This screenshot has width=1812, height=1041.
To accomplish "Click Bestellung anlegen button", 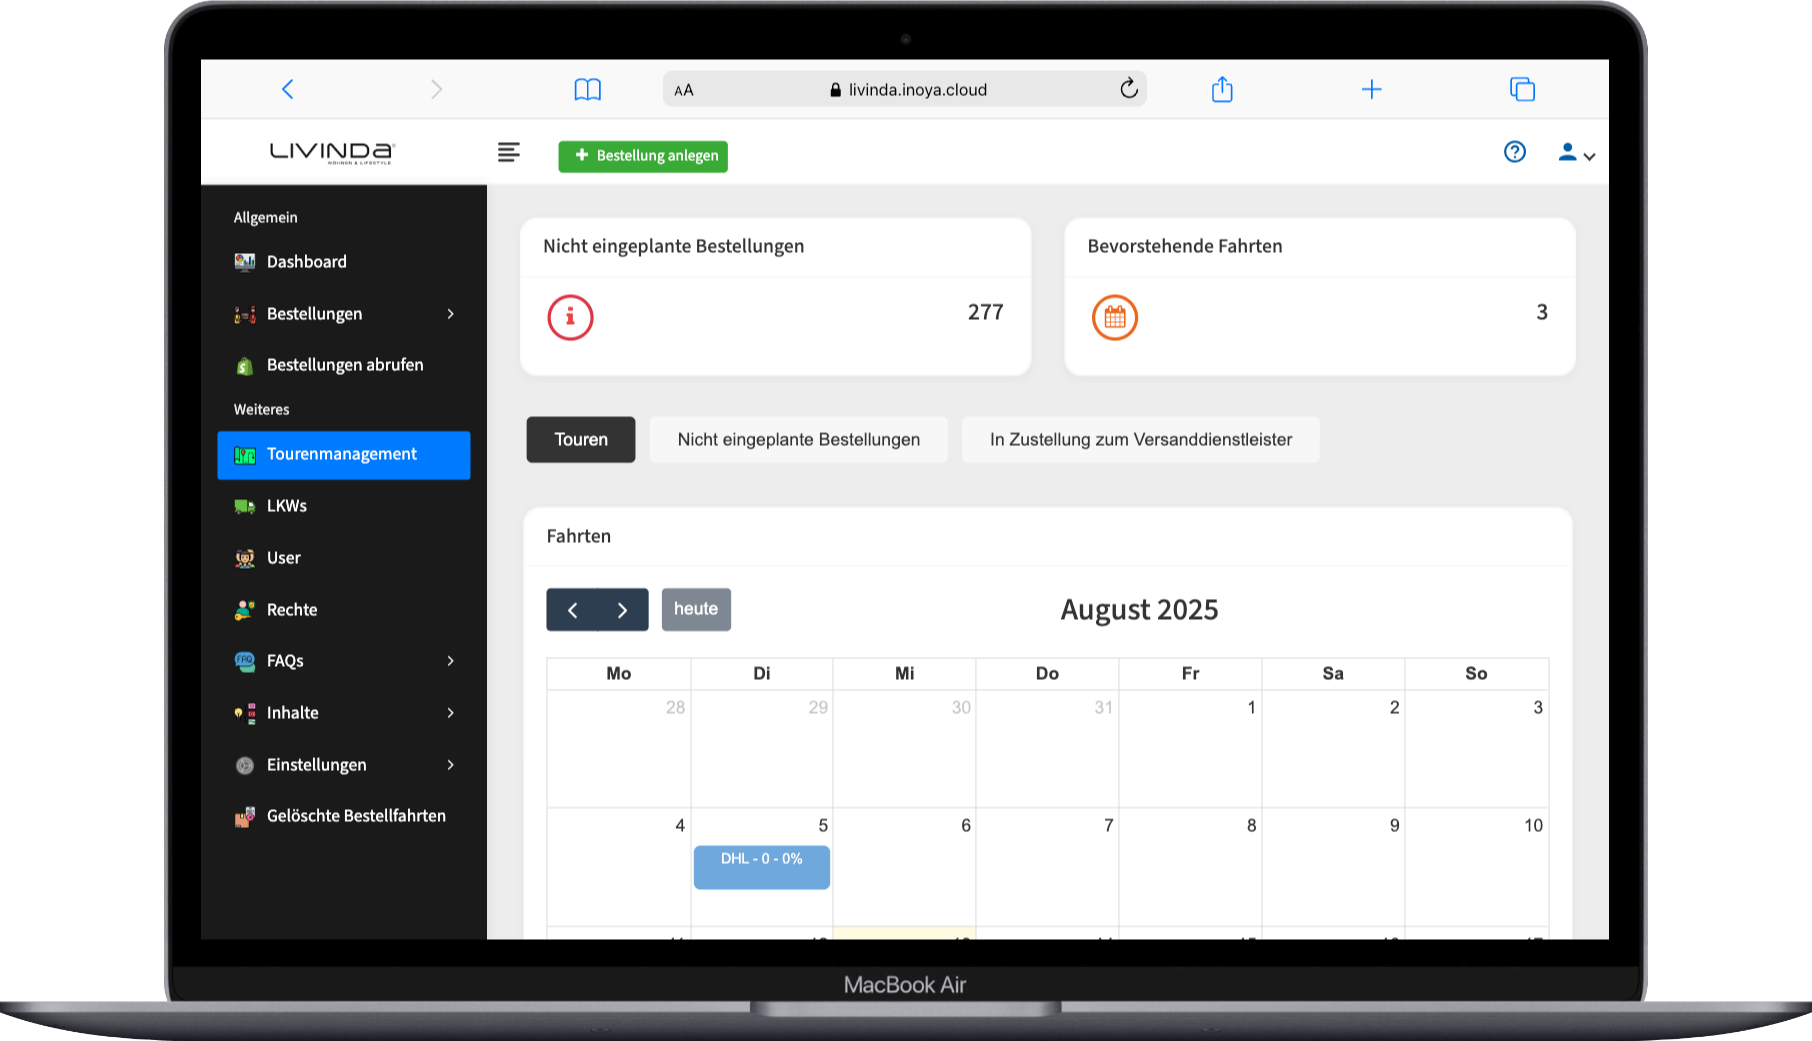I will 643,156.
